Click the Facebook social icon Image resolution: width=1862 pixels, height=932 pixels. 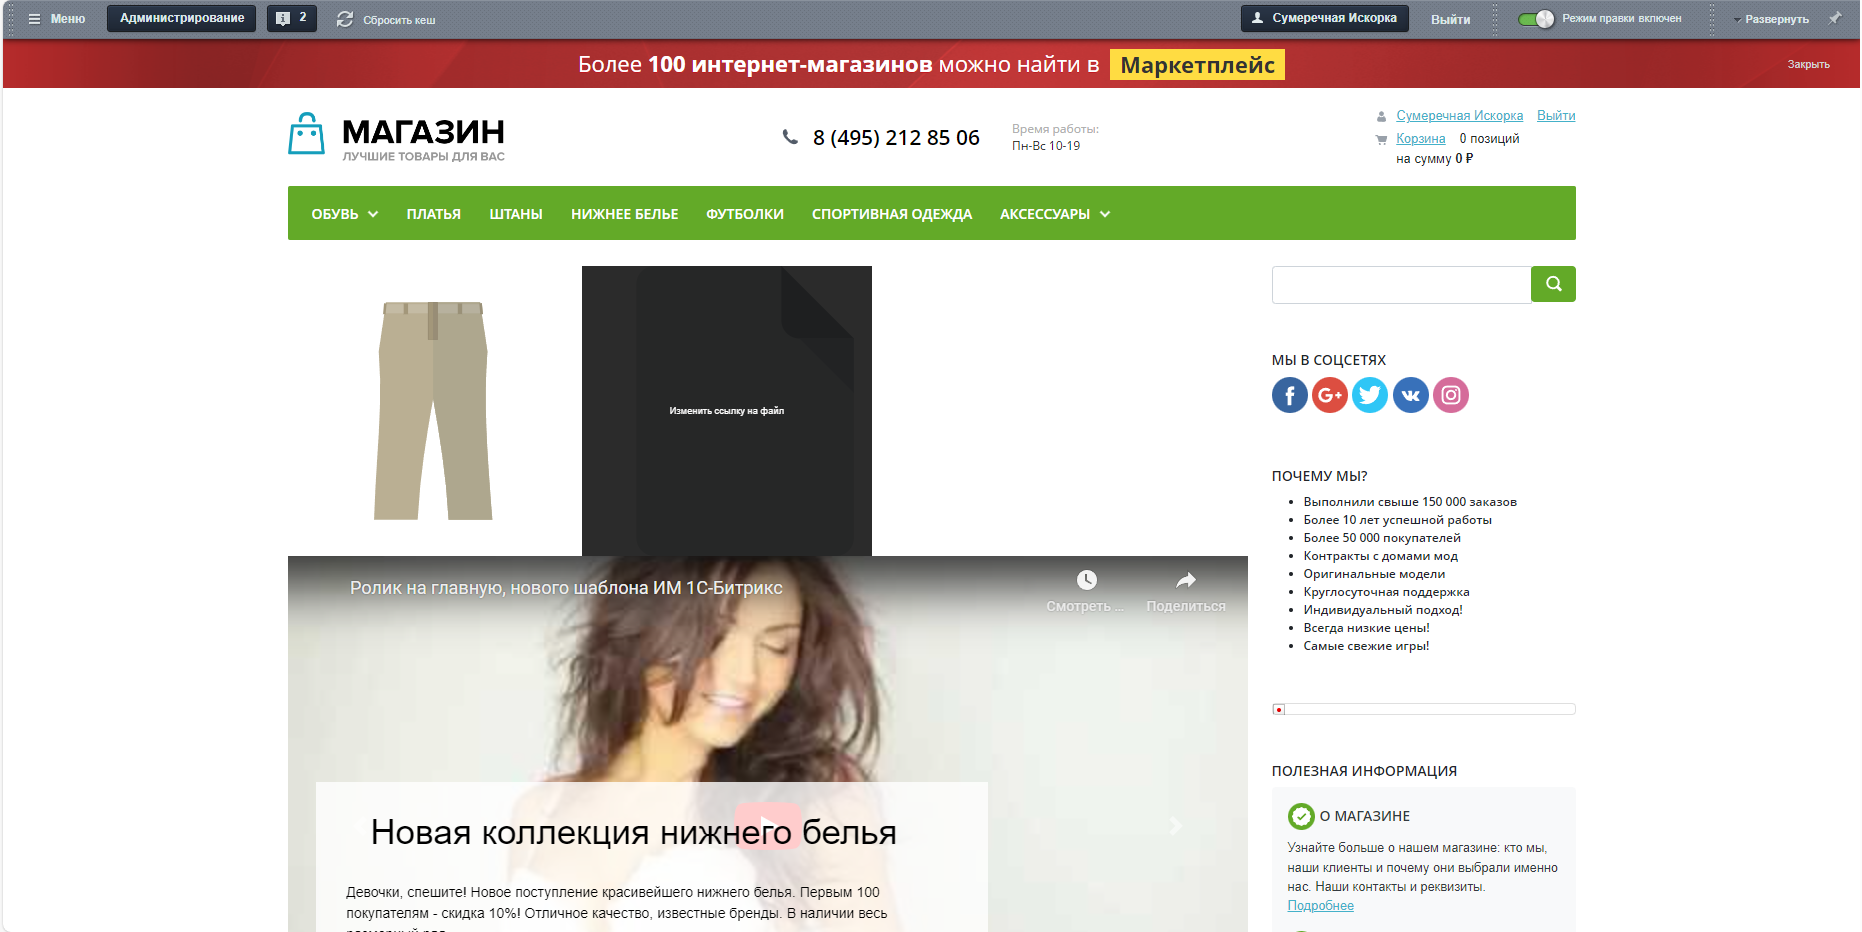(x=1289, y=395)
